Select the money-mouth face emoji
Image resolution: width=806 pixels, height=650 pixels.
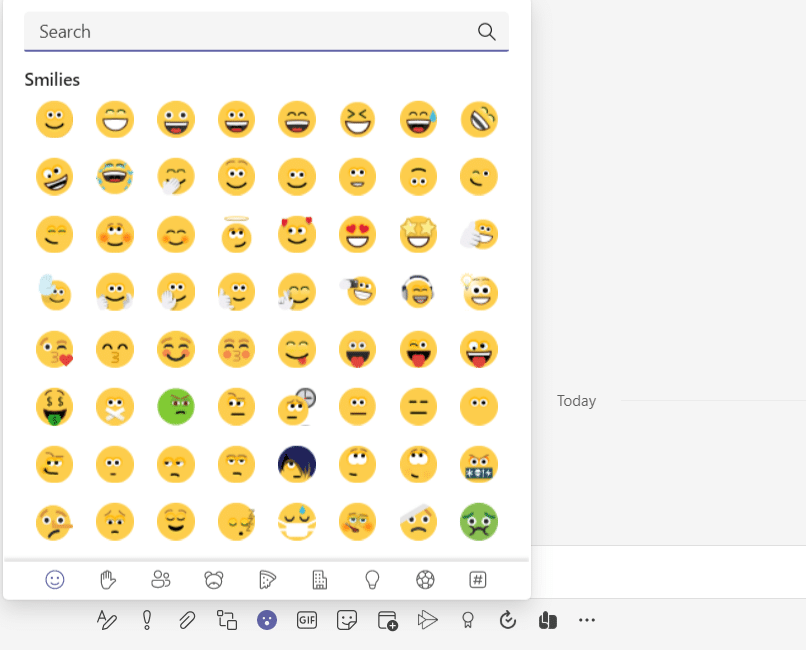pyautogui.click(x=54, y=407)
